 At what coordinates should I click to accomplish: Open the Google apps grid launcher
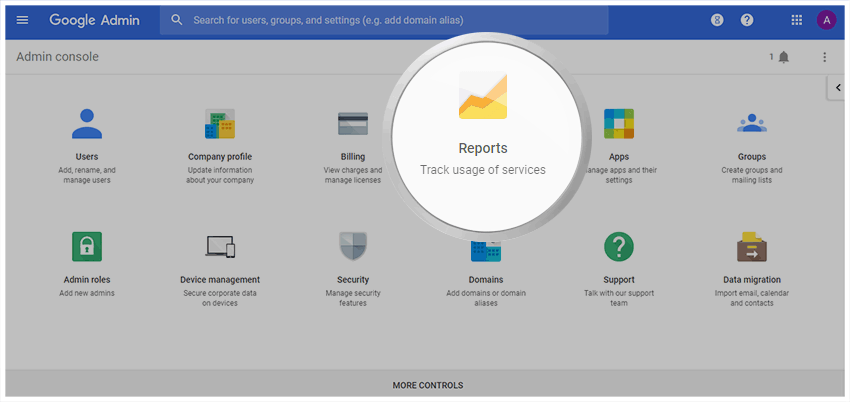pyautogui.click(x=796, y=20)
